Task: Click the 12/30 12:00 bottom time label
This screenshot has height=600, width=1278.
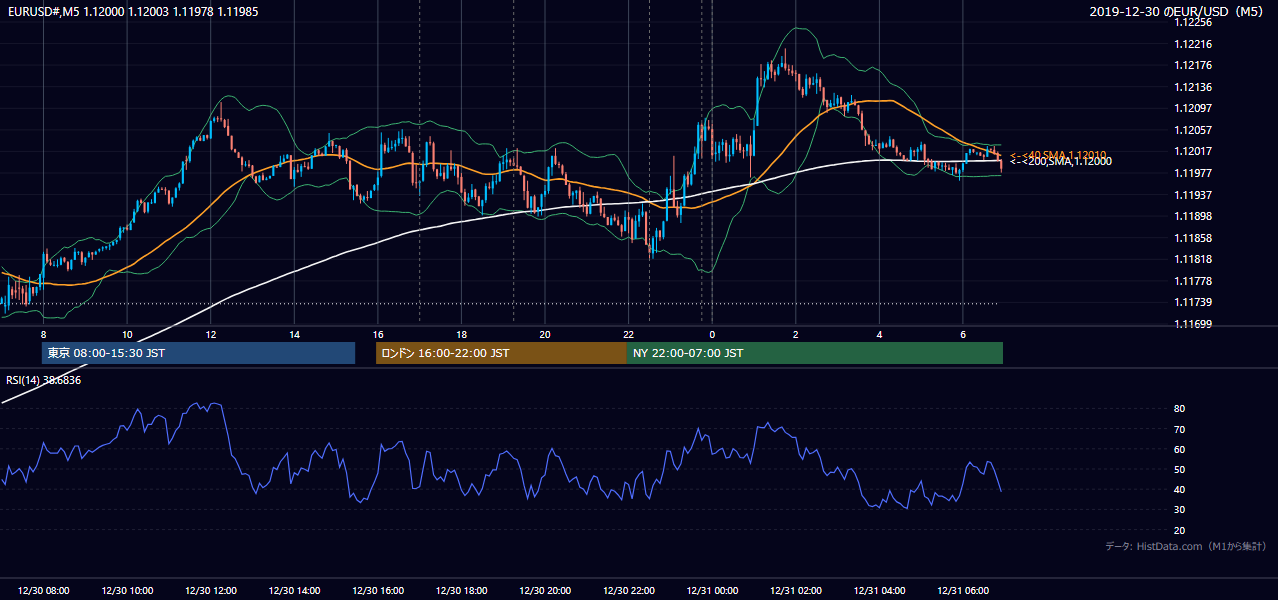Action: tap(211, 591)
